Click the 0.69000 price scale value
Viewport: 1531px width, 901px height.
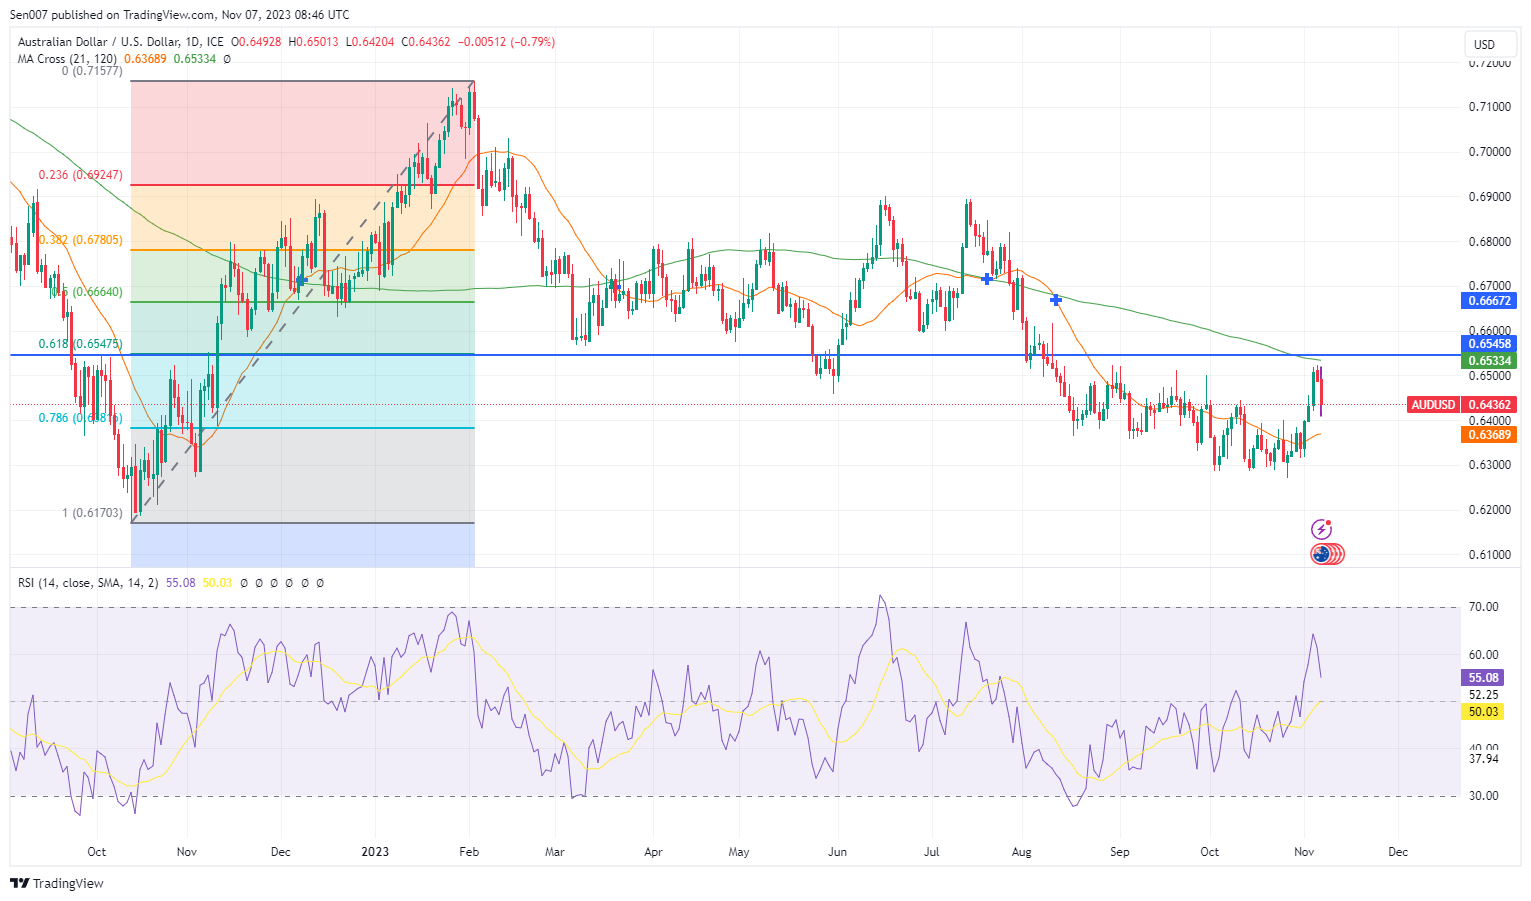1489,197
